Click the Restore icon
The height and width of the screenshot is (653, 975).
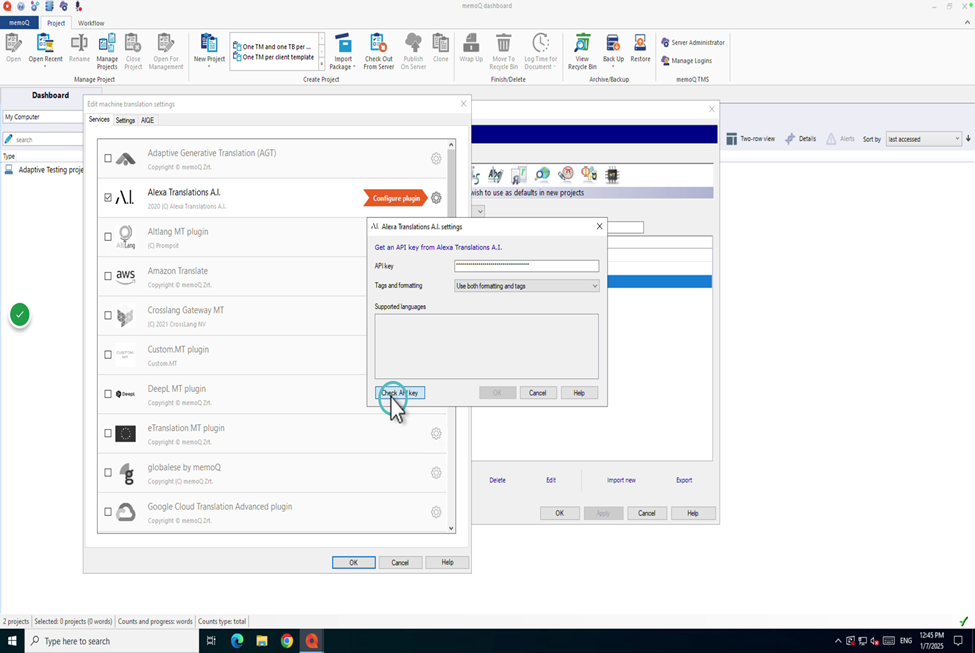(x=640, y=48)
